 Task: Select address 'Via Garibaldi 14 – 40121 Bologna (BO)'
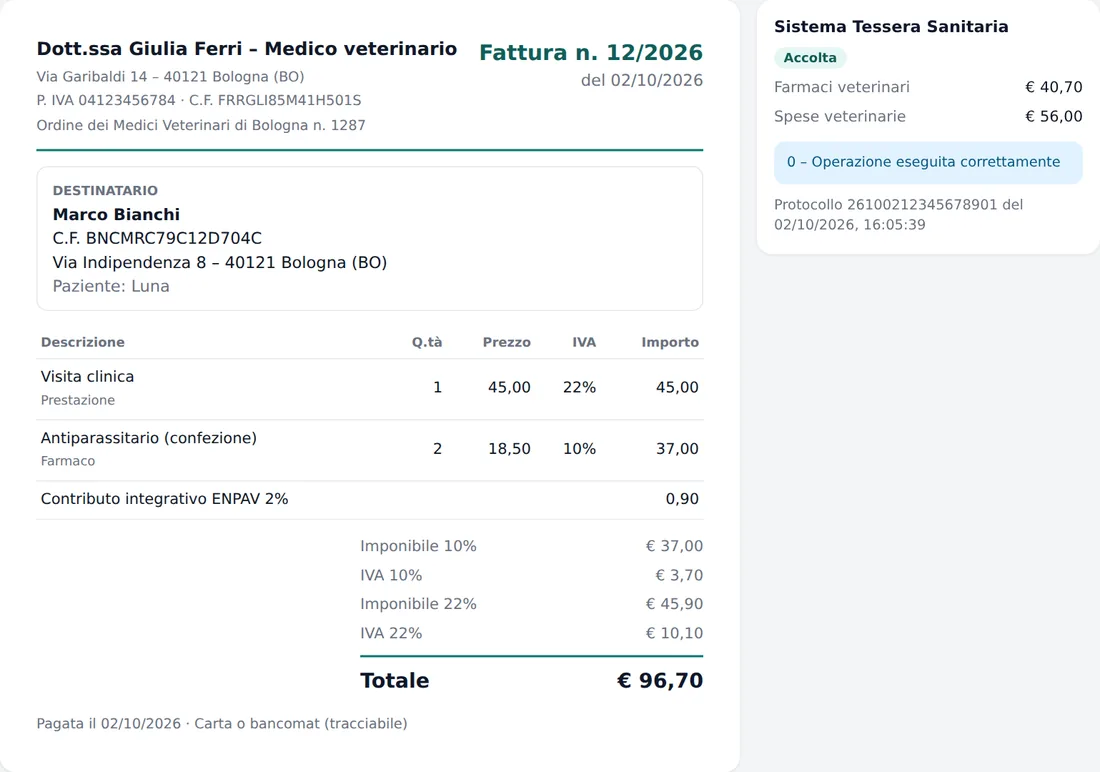click(x=170, y=76)
